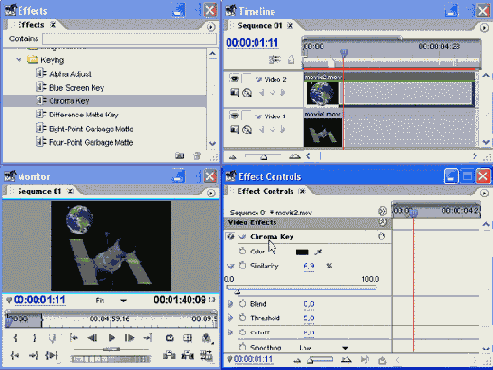Toggle Video 2 track visibility eye

coord(235,79)
